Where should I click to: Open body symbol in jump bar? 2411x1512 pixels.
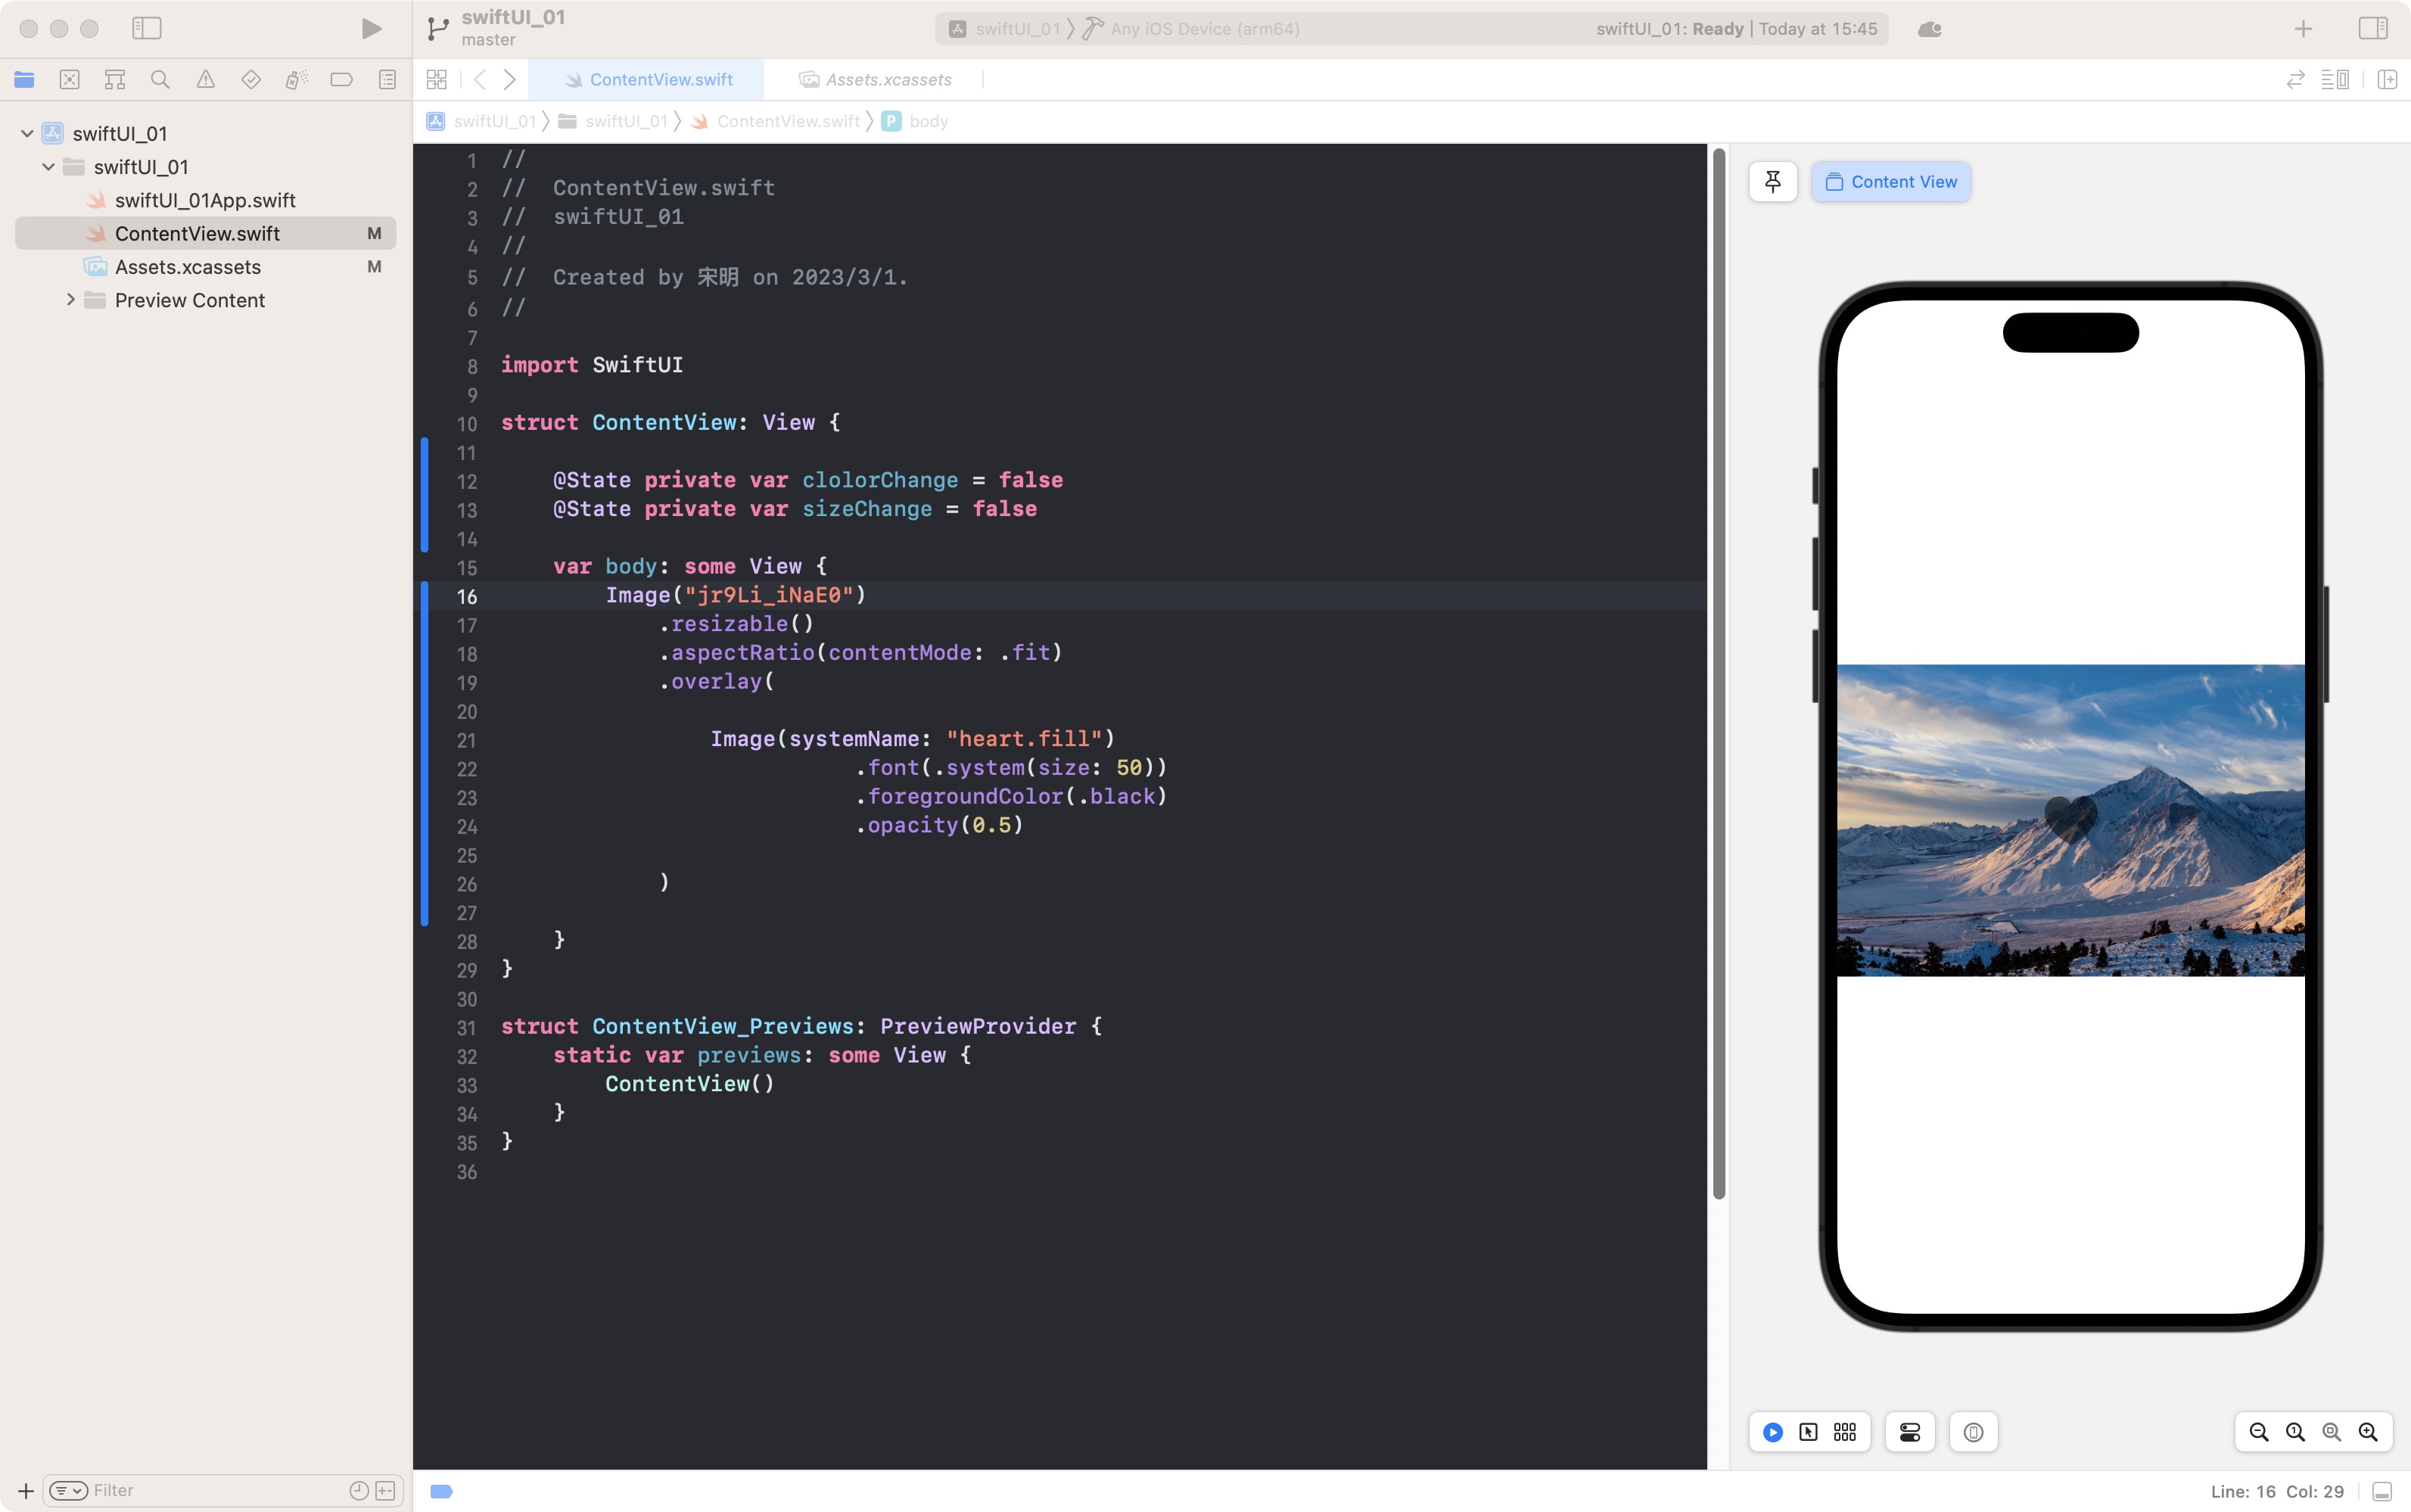pyautogui.click(x=915, y=121)
